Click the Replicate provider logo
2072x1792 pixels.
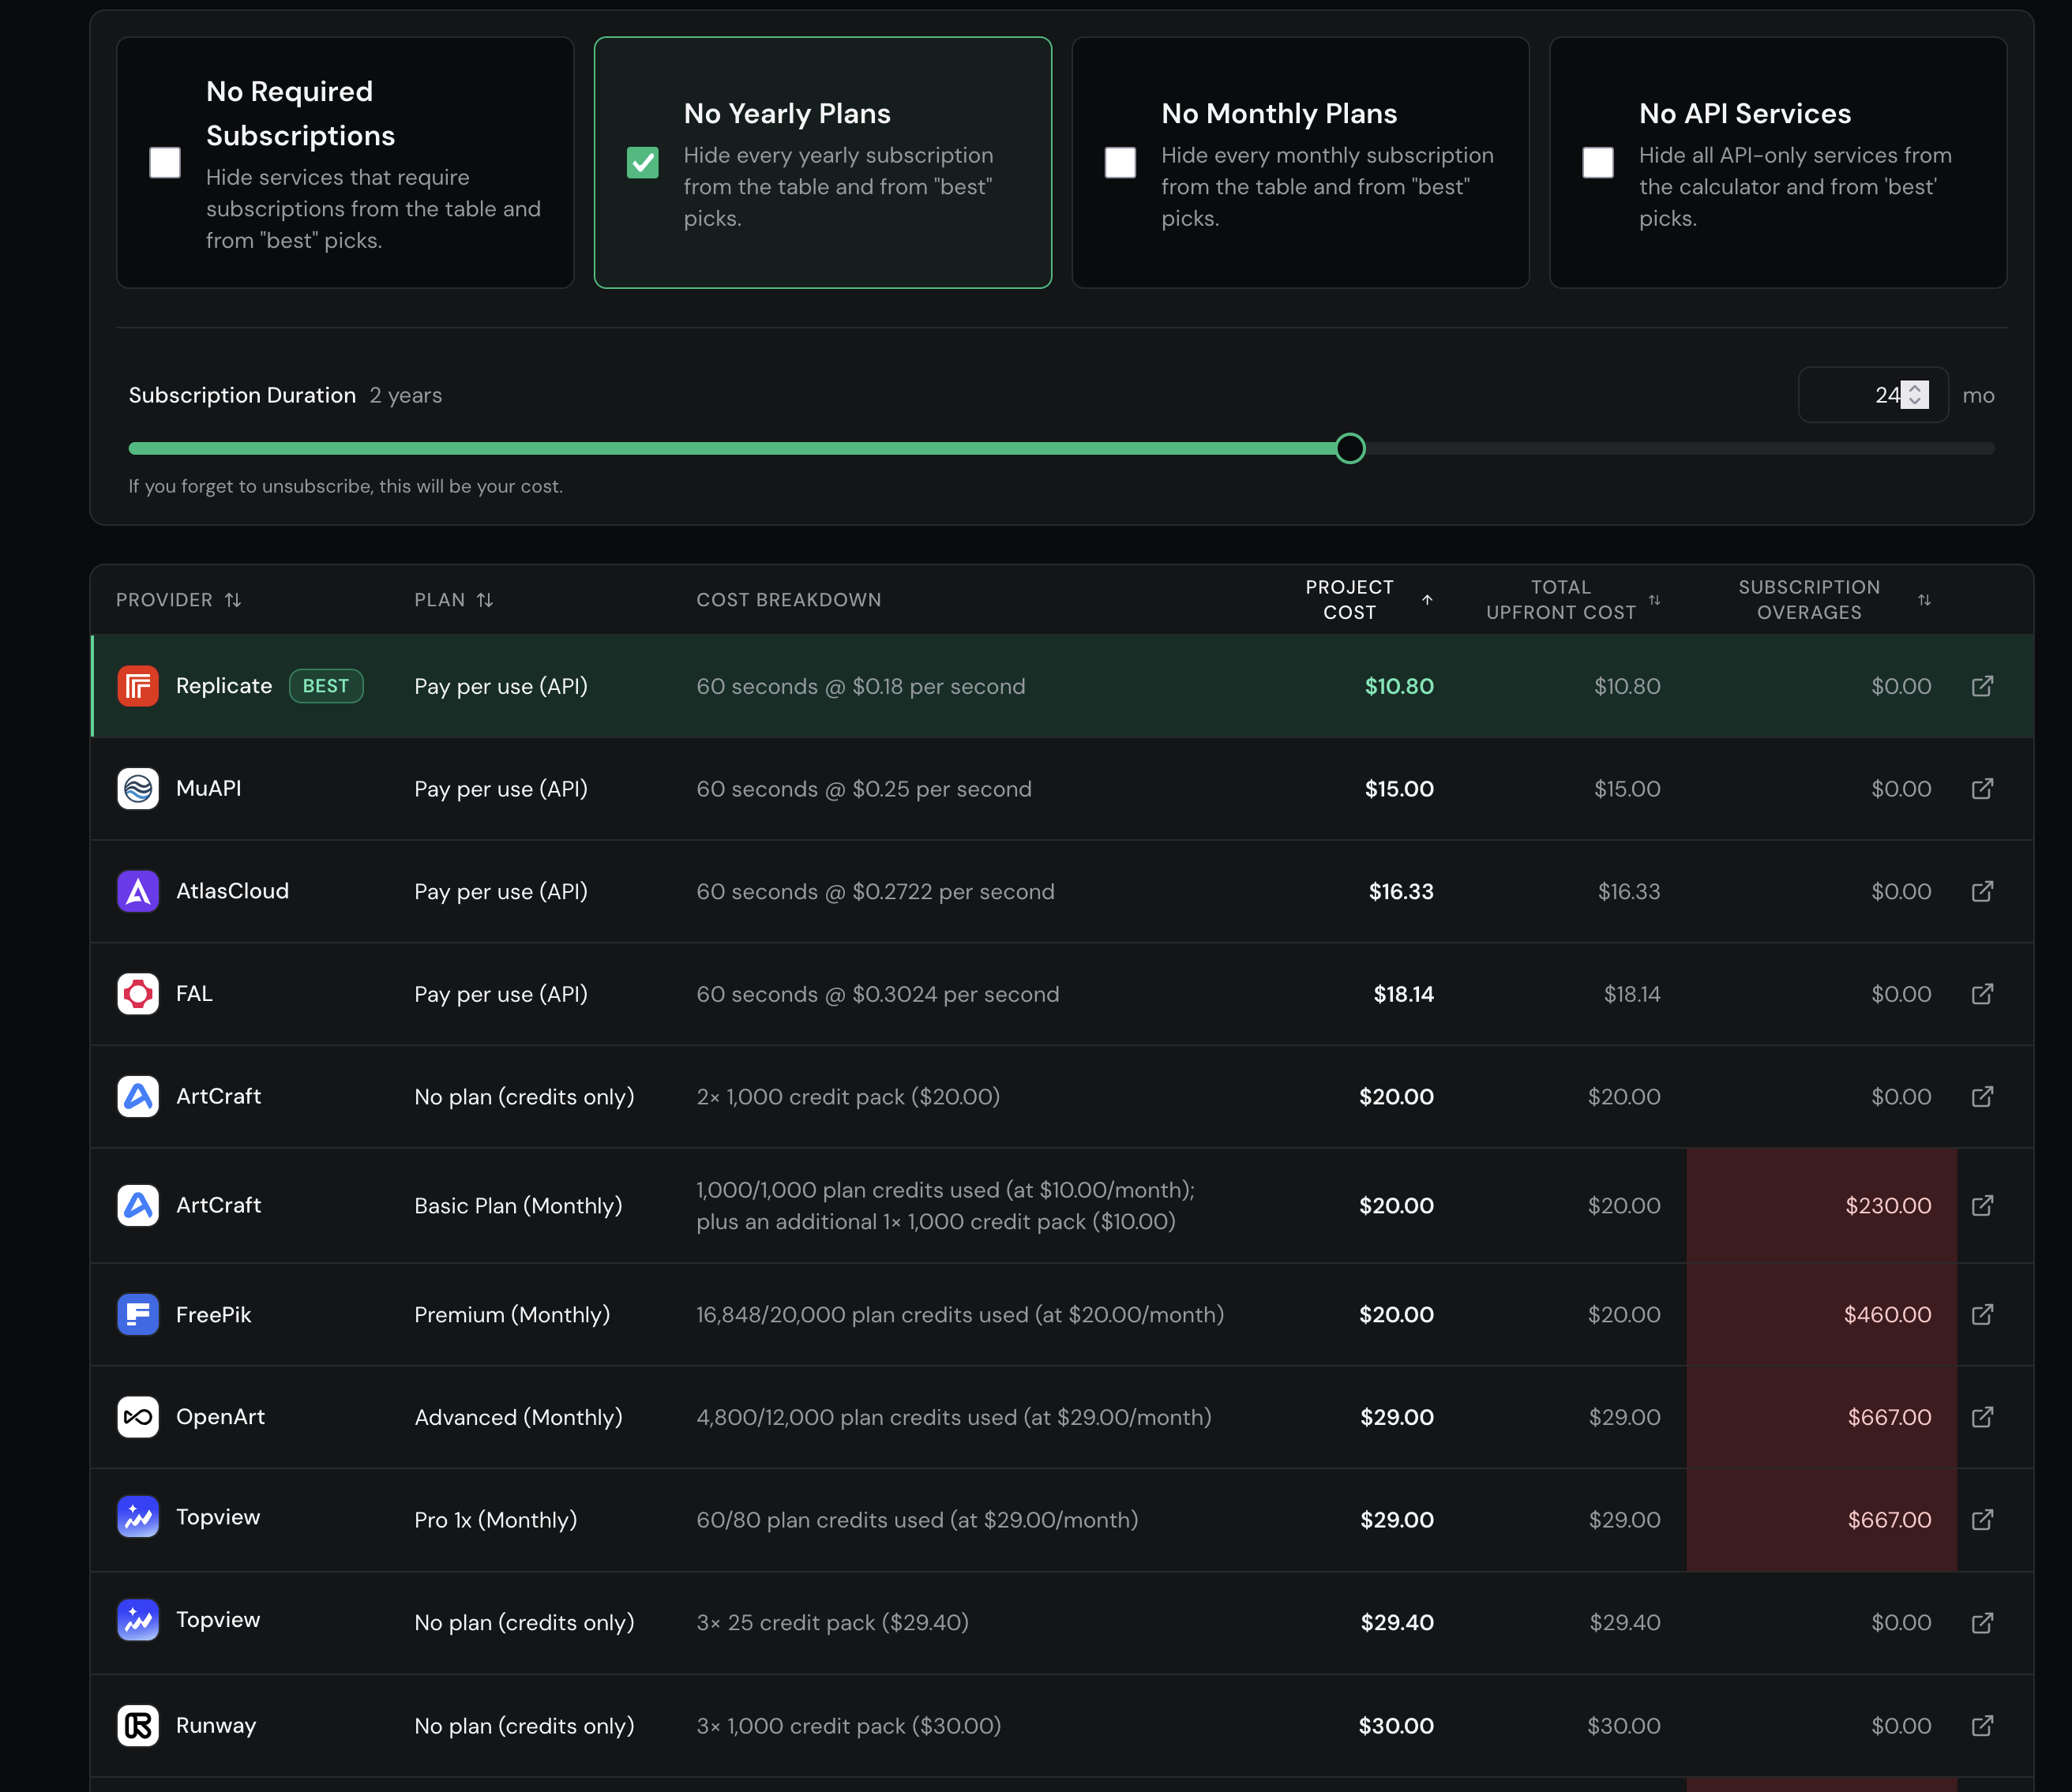pyautogui.click(x=138, y=686)
